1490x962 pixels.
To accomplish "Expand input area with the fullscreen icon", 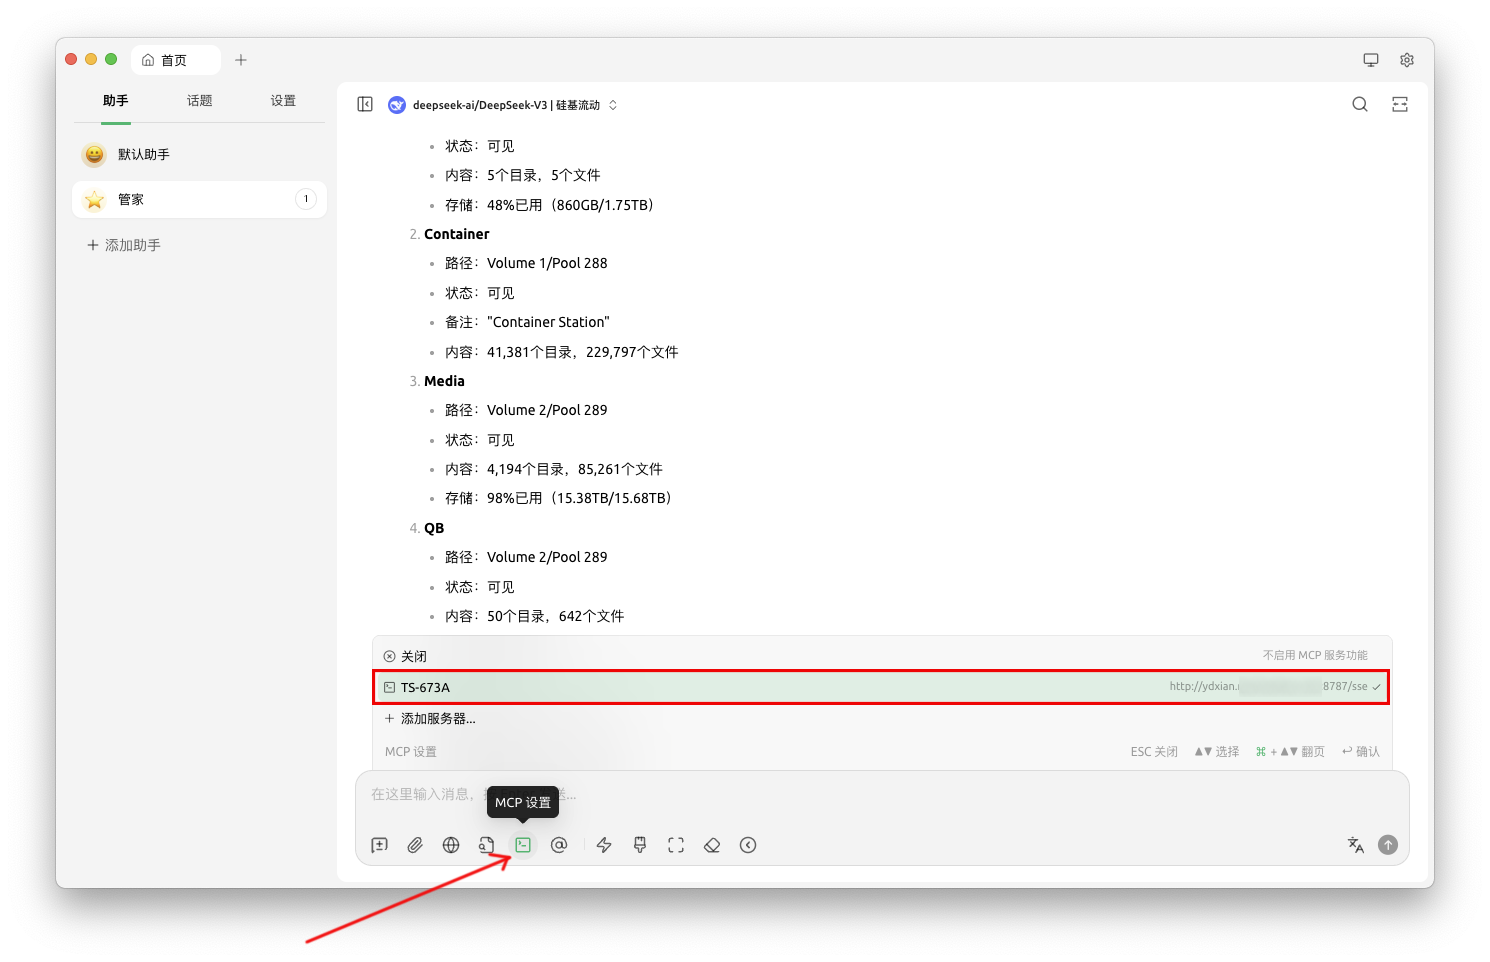I will tap(675, 845).
